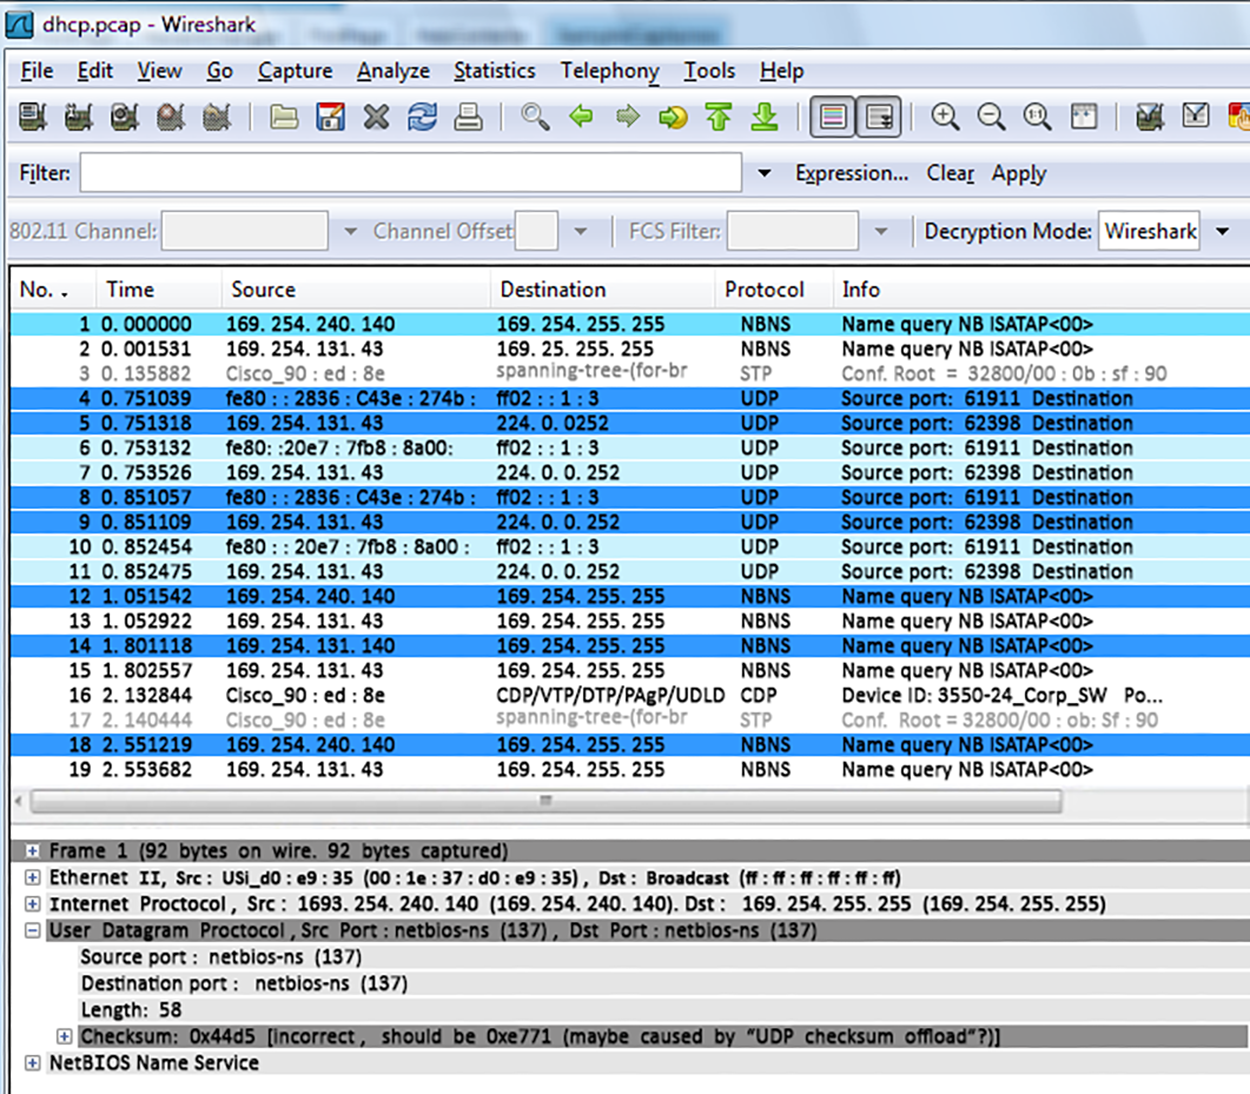Edit capture filters icon
This screenshot has height=1094, width=1250.
[x=1150, y=117]
